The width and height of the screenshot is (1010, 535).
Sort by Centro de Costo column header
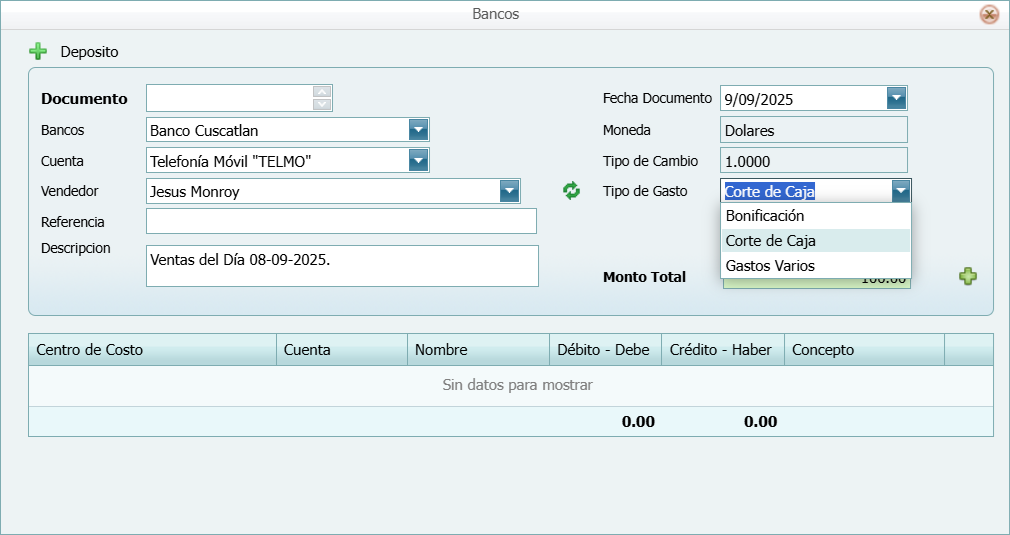tap(152, 350)
